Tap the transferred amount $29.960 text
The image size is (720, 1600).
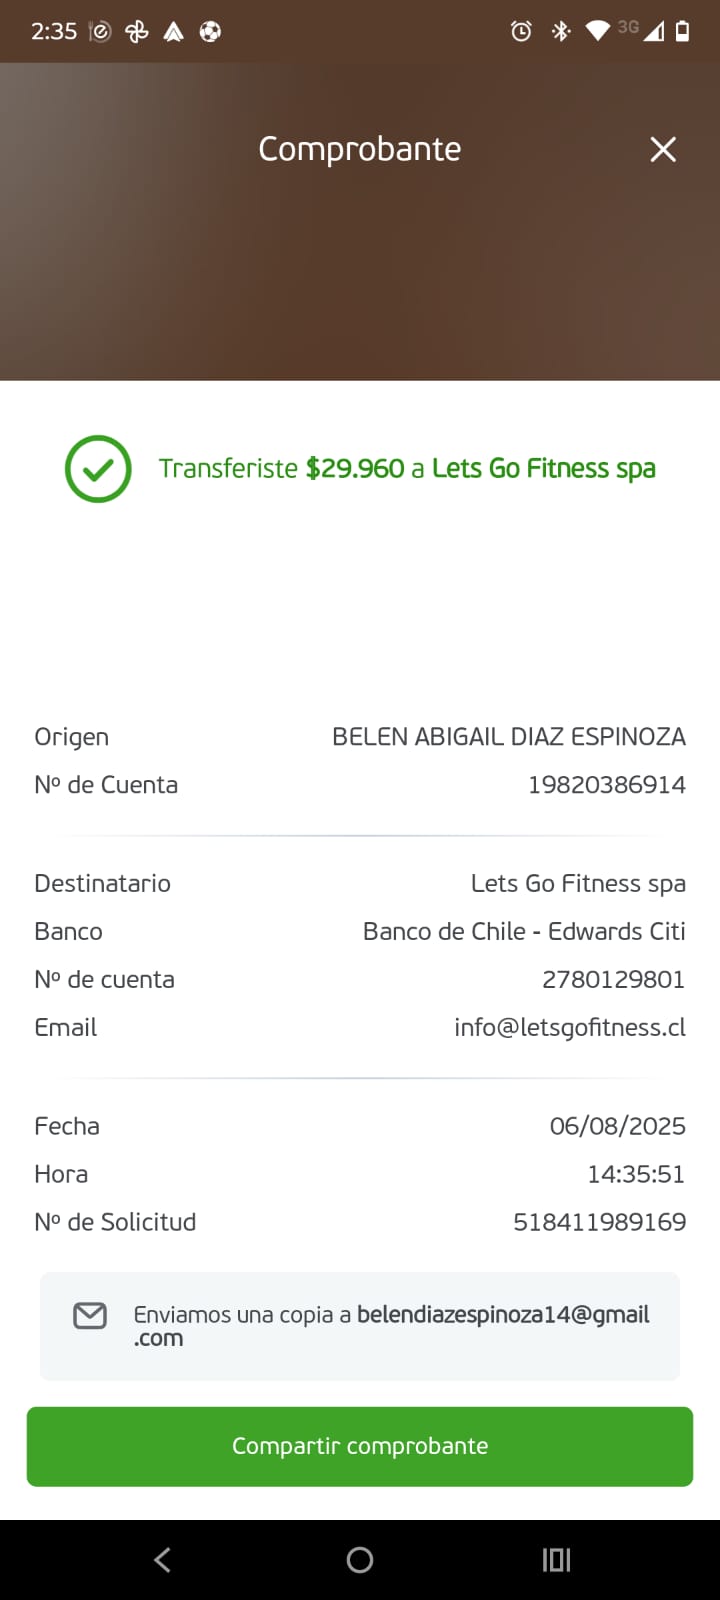(355, 468)
